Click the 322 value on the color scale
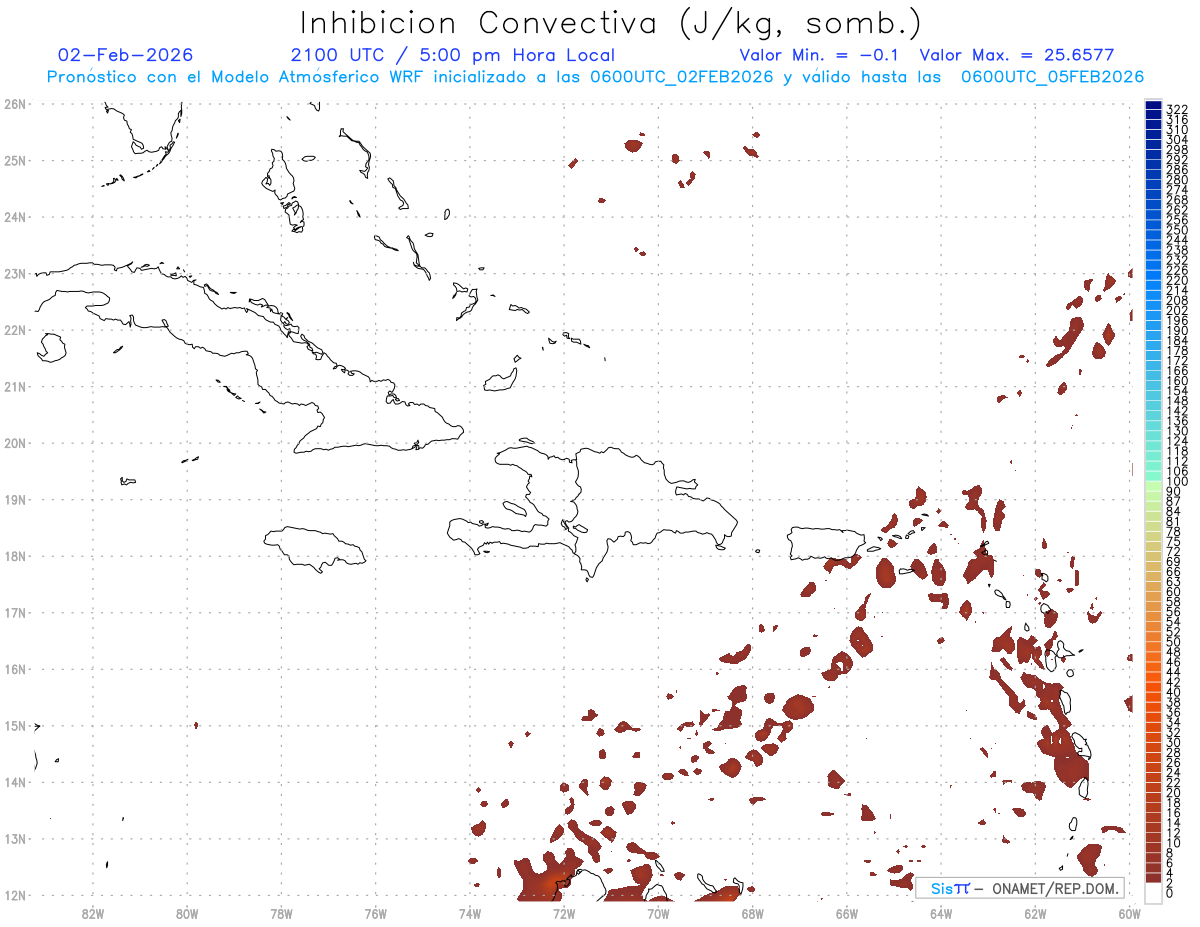Screen dimensions: 1200x927 click(1177, 109)
